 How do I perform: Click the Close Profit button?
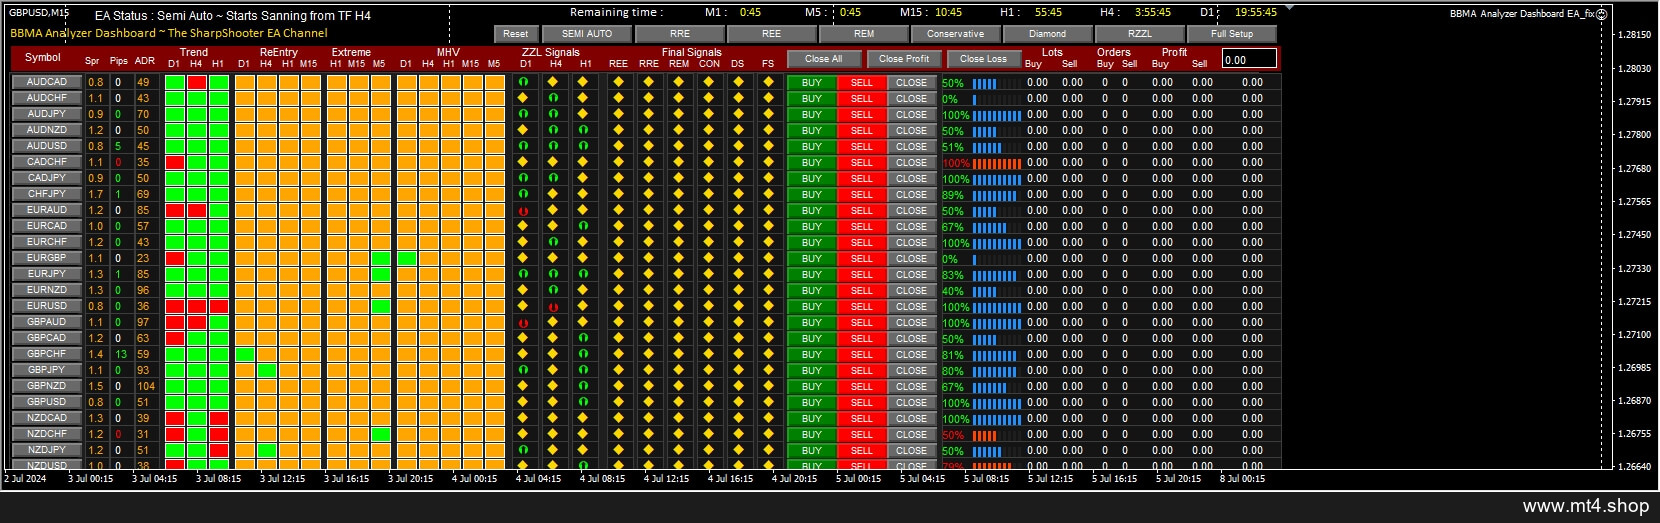904,59
